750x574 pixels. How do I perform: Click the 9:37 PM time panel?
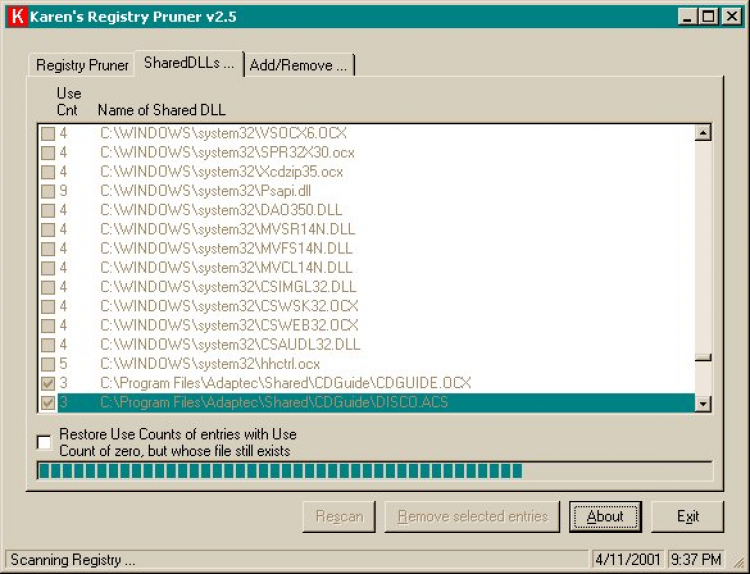[x=695, y=560]
